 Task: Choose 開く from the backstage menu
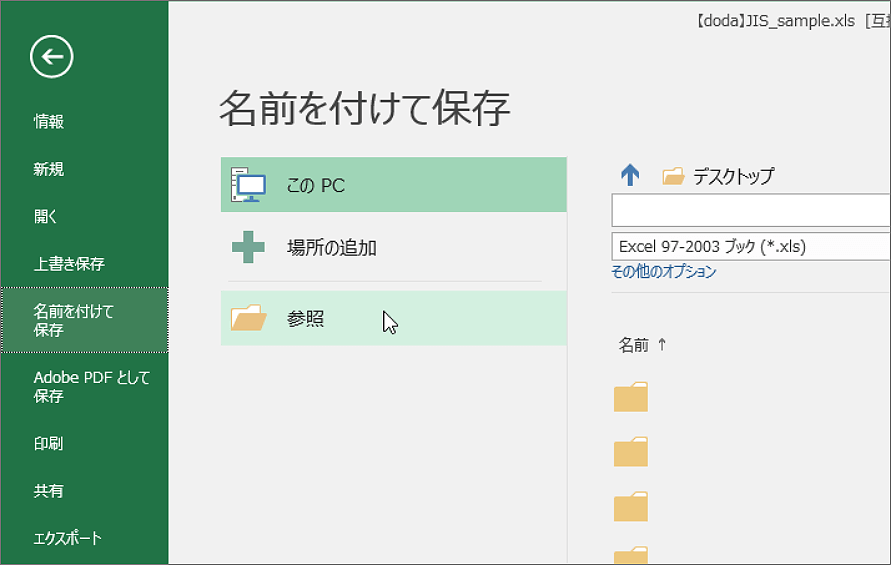pos(45,216)
